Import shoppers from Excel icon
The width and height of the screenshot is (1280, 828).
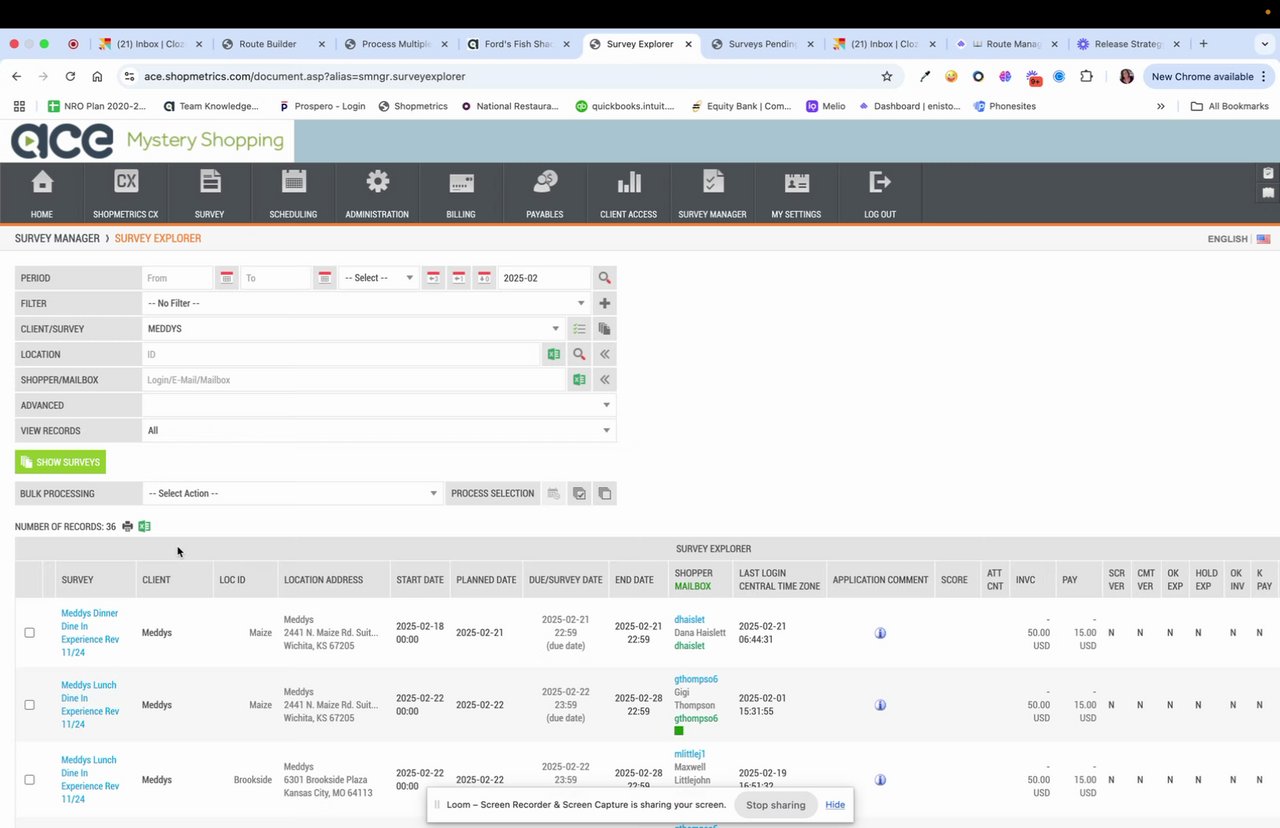tap(578, 380)
